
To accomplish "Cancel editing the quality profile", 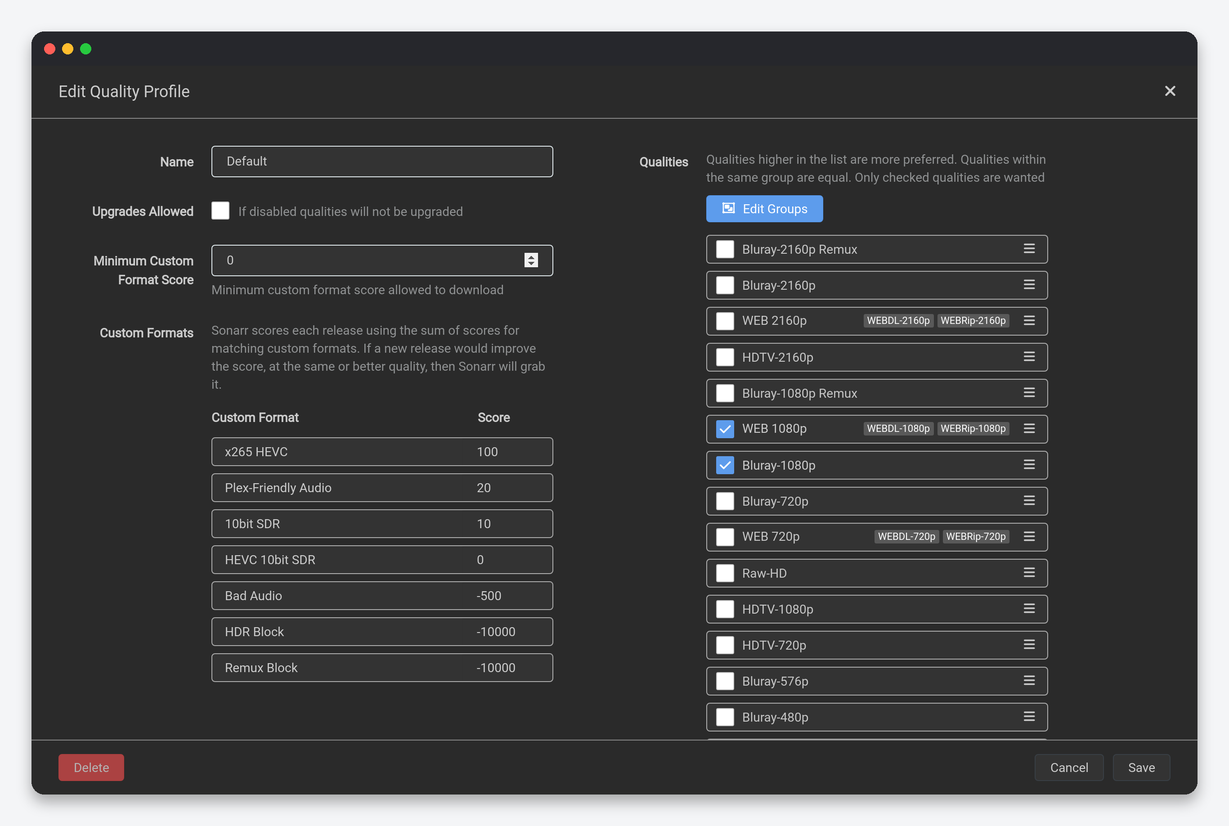I will pos(1069,767).
